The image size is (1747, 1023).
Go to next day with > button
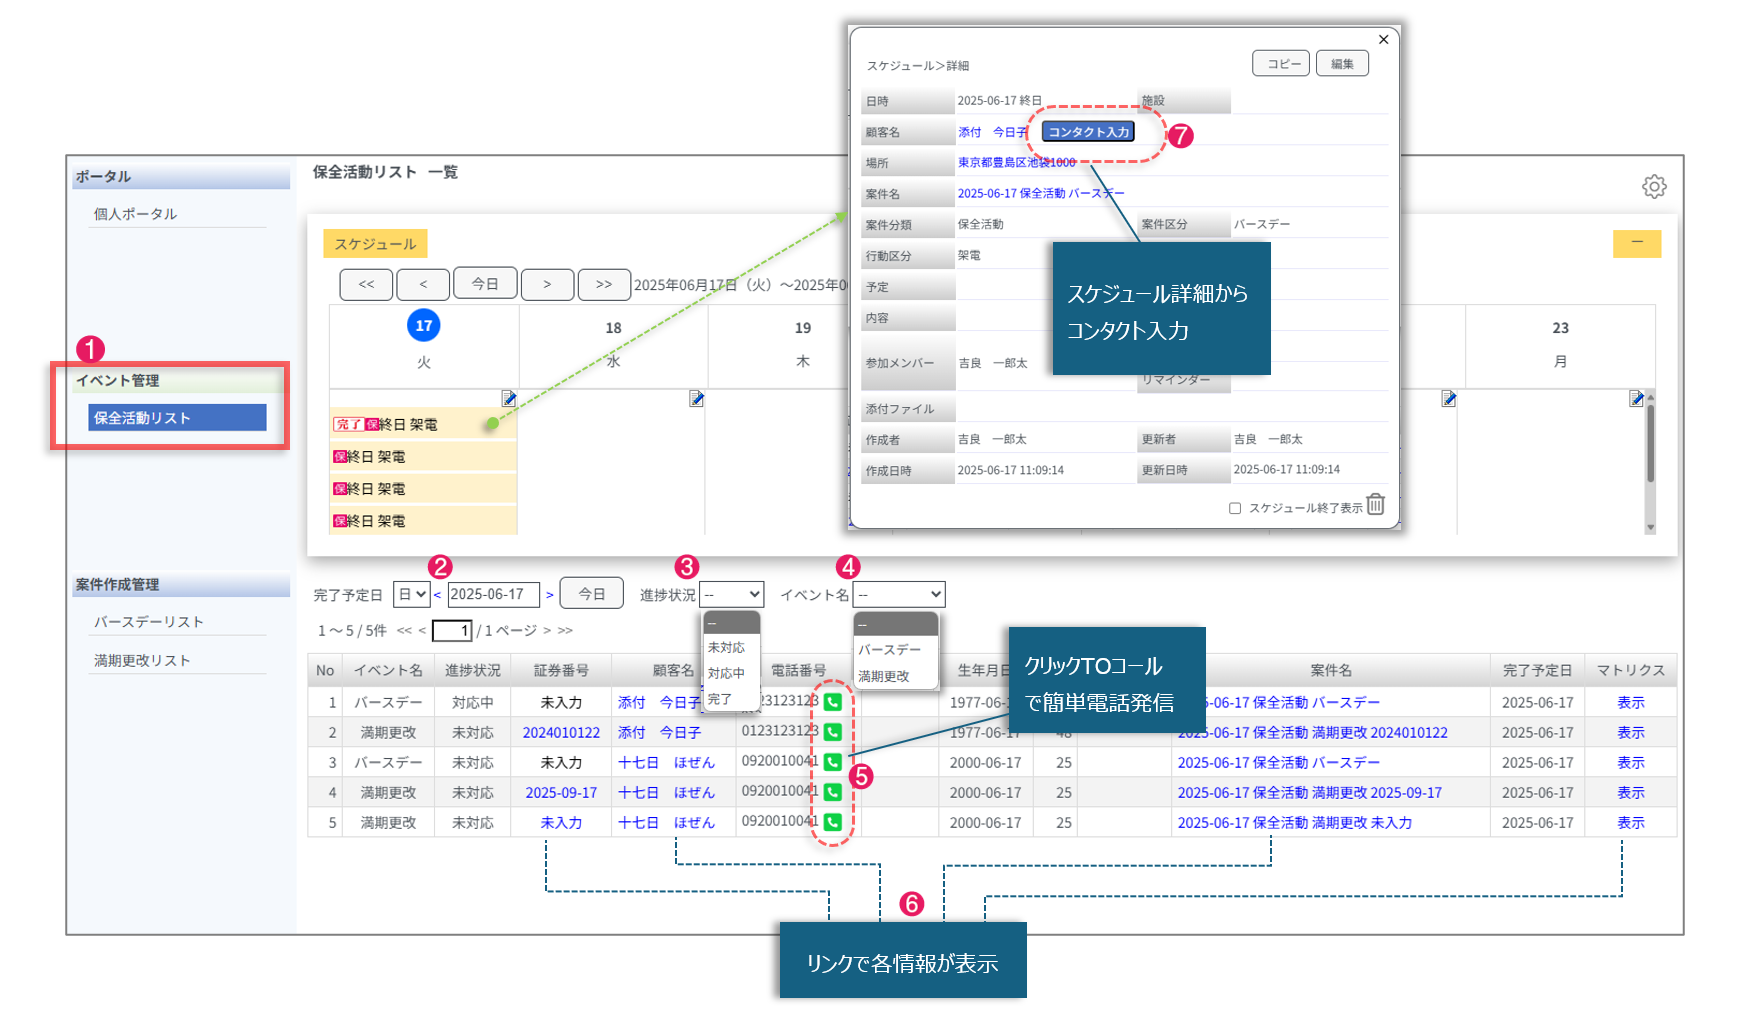[x=547, y=284]
